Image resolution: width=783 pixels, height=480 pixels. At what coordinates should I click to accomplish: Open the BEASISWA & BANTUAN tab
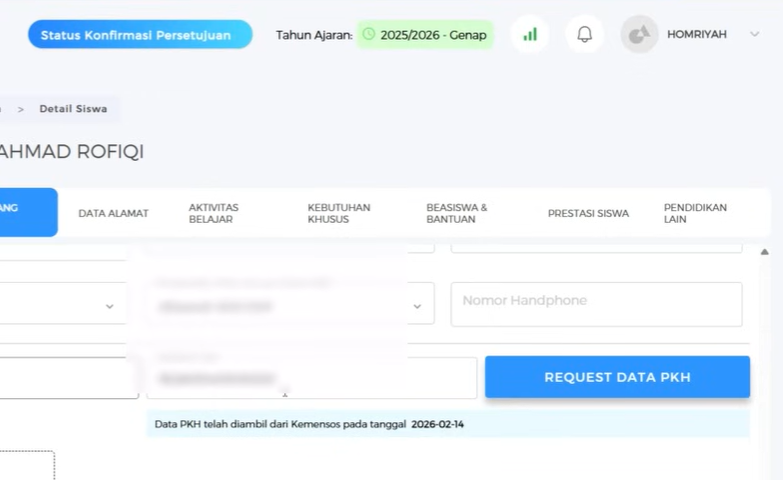coord(456,213)
